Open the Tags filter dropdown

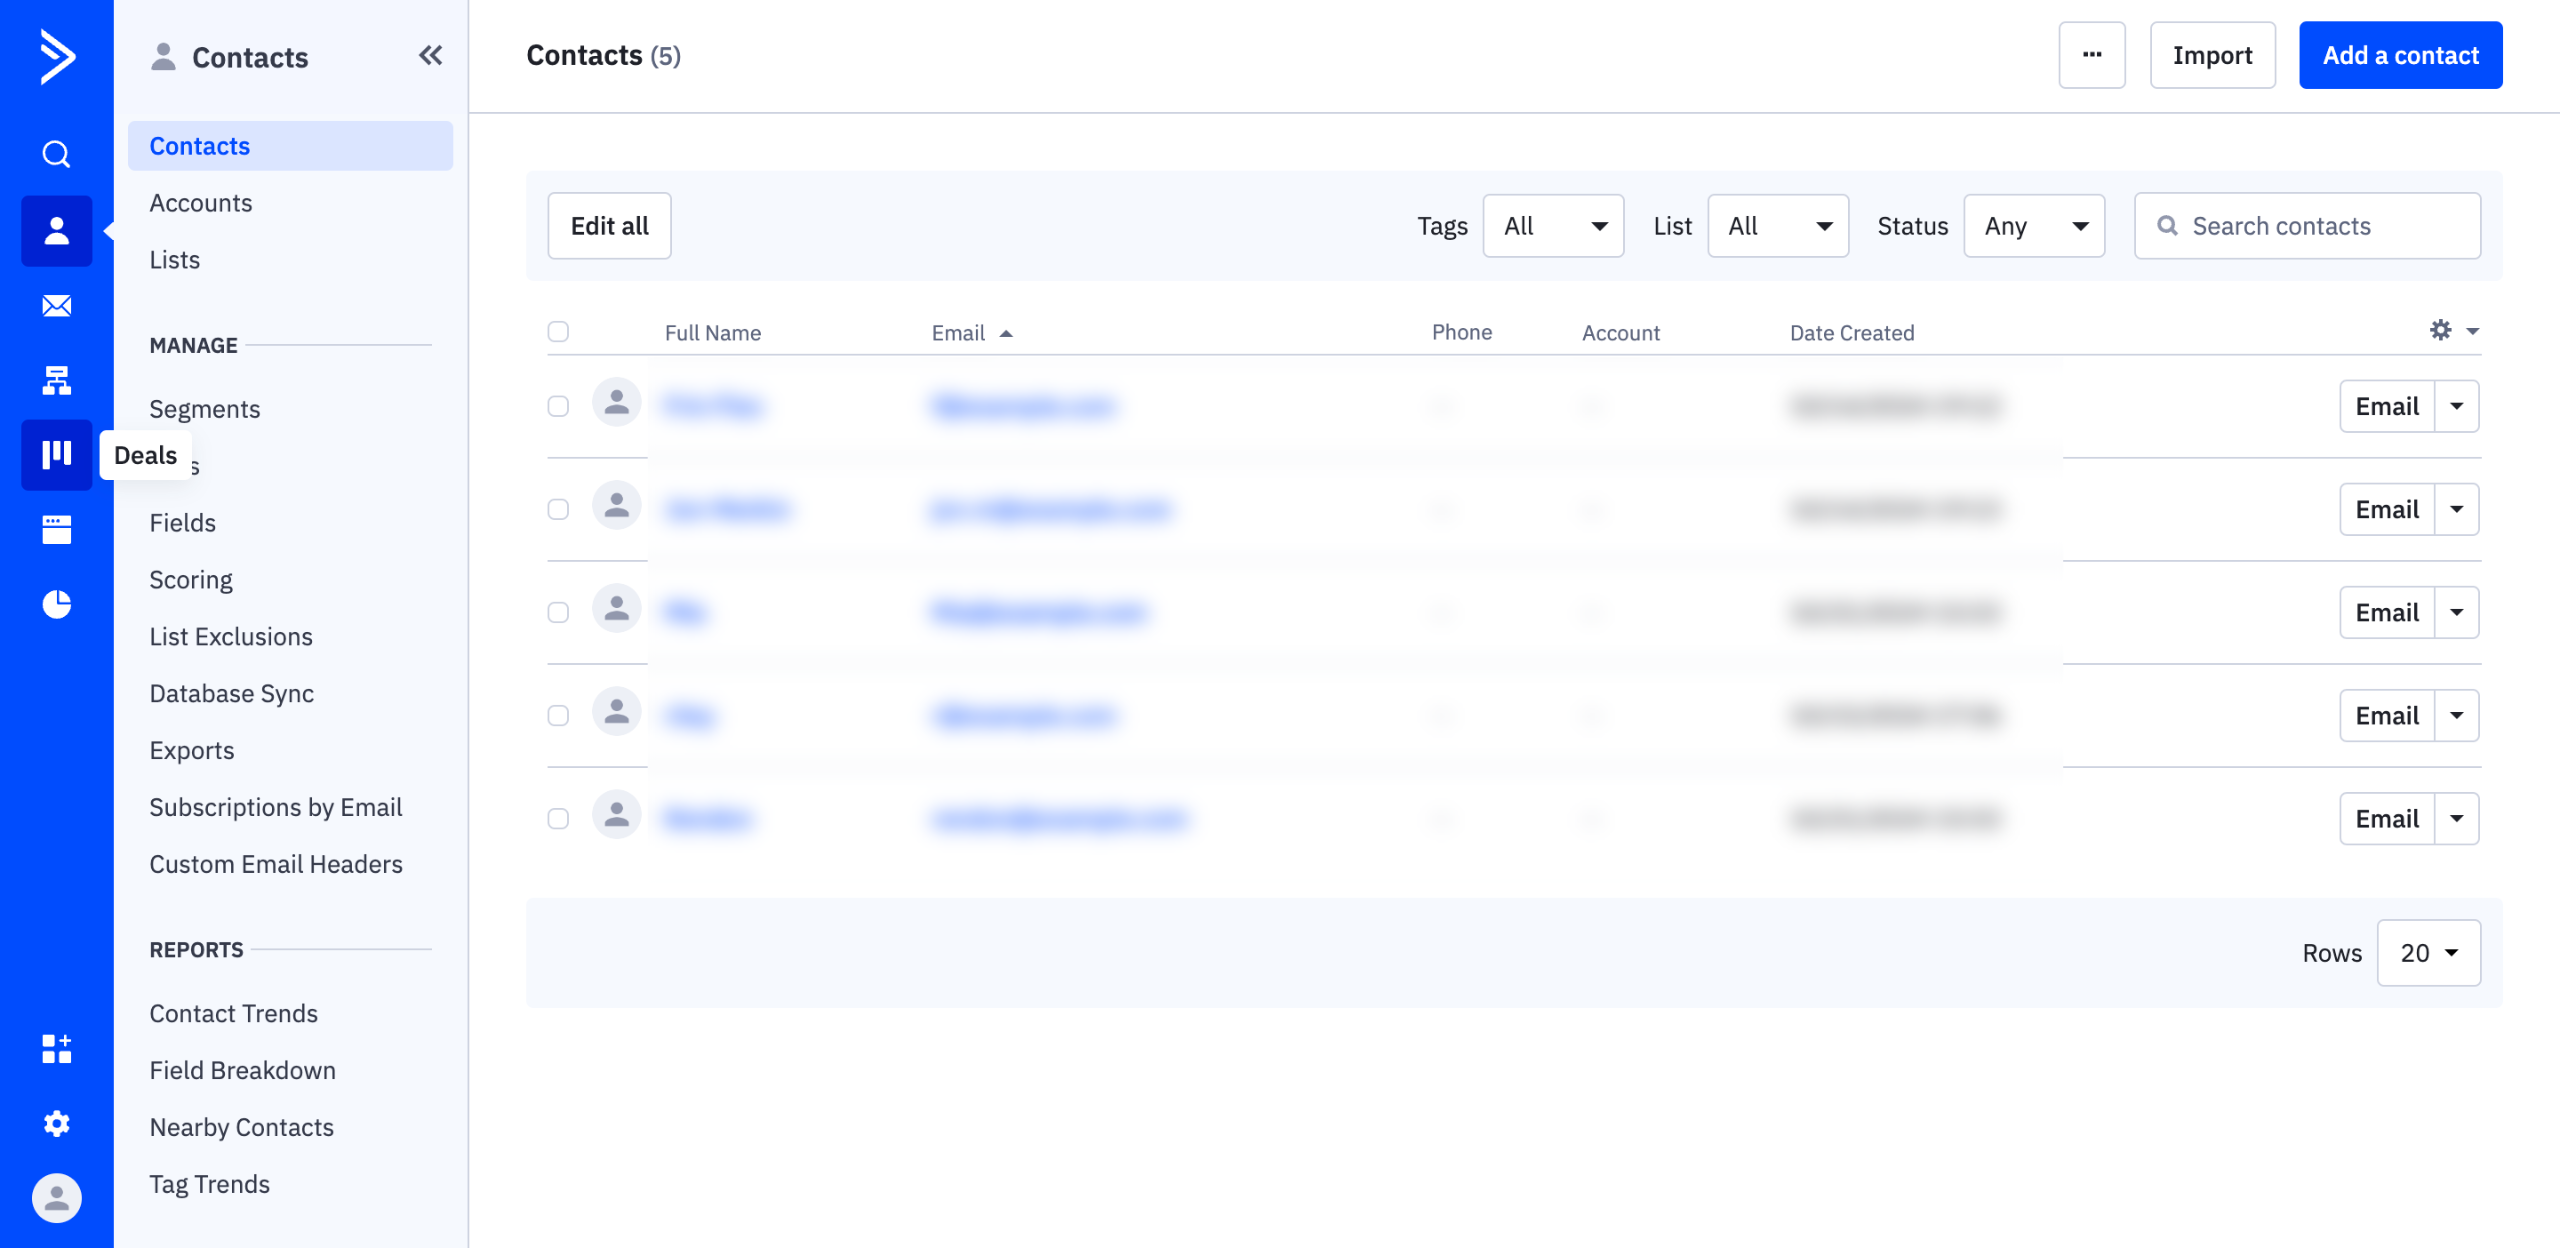click(x=1552, y=226)
